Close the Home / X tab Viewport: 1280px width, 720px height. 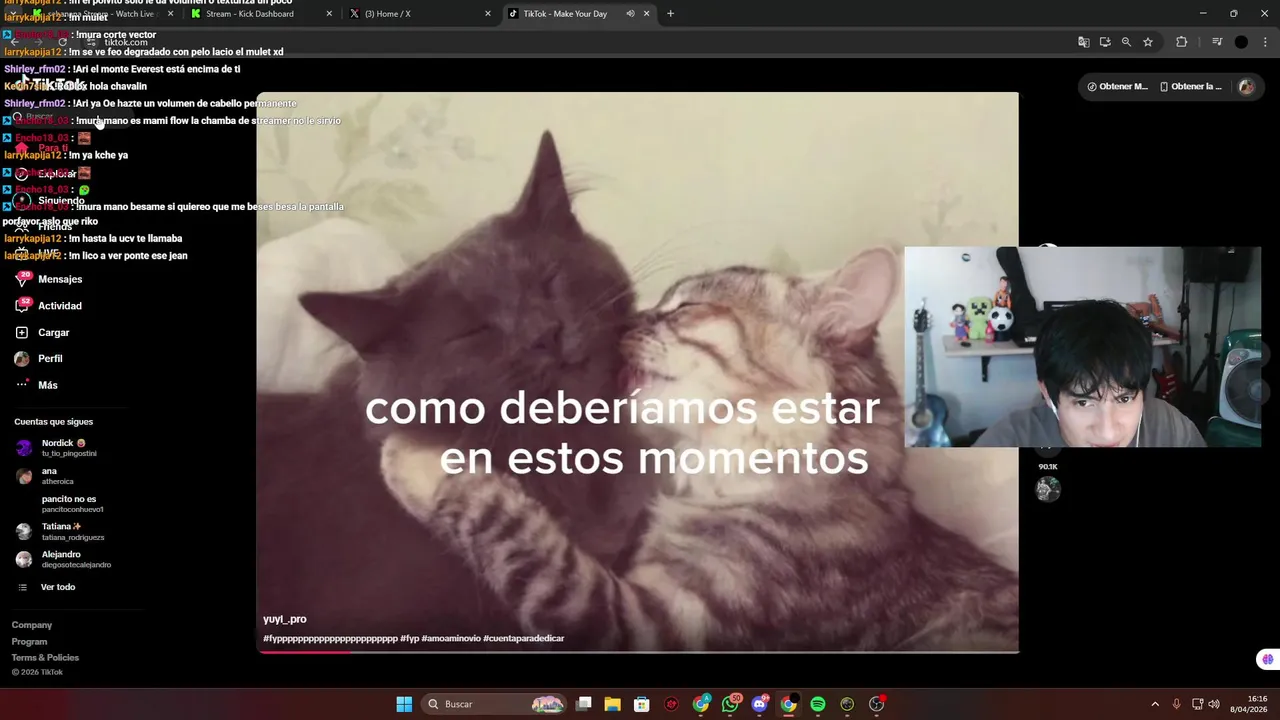488,14
